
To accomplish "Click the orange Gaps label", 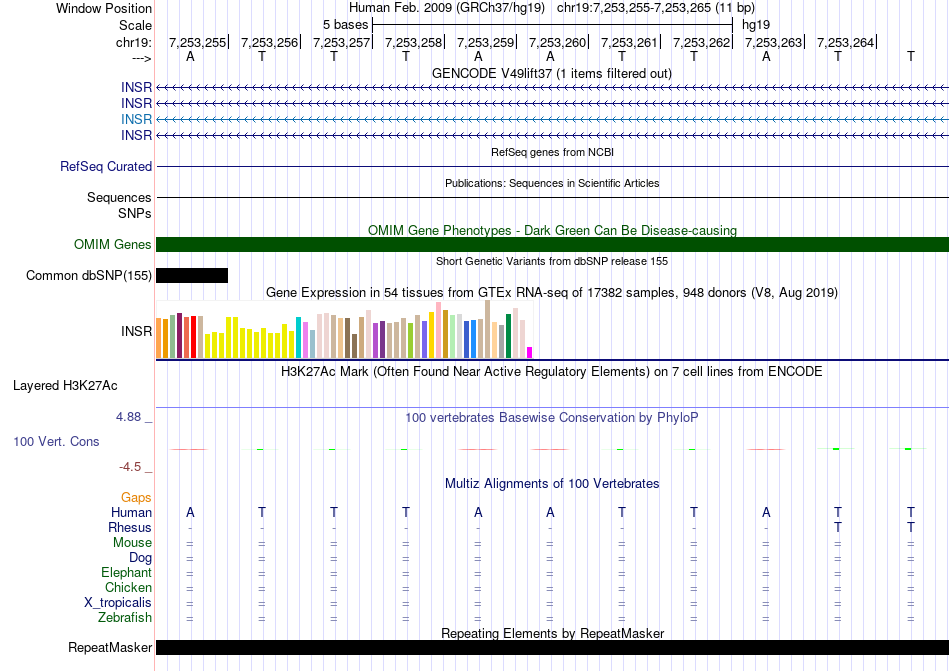I will coord(136,497).
